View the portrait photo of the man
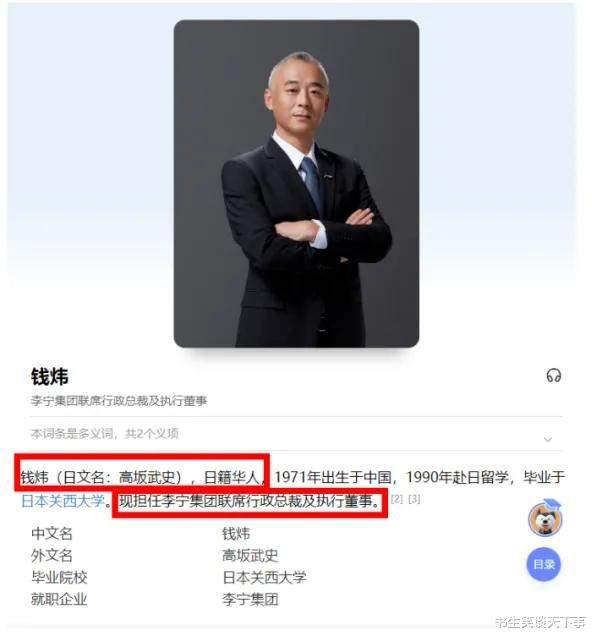Image resolution: width=592 pixels, height=637 pixels. 296,183
